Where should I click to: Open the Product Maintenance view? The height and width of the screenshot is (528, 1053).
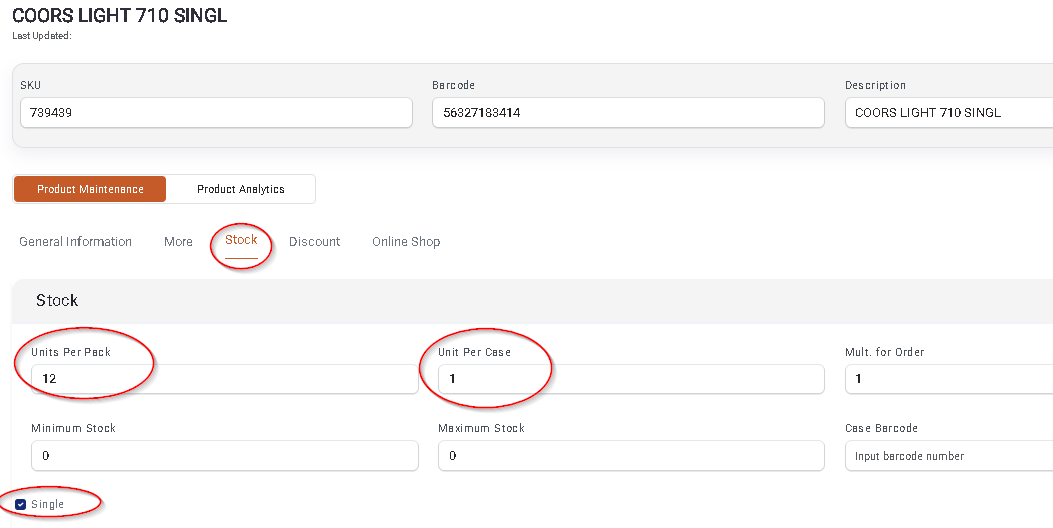click(90, 189)
